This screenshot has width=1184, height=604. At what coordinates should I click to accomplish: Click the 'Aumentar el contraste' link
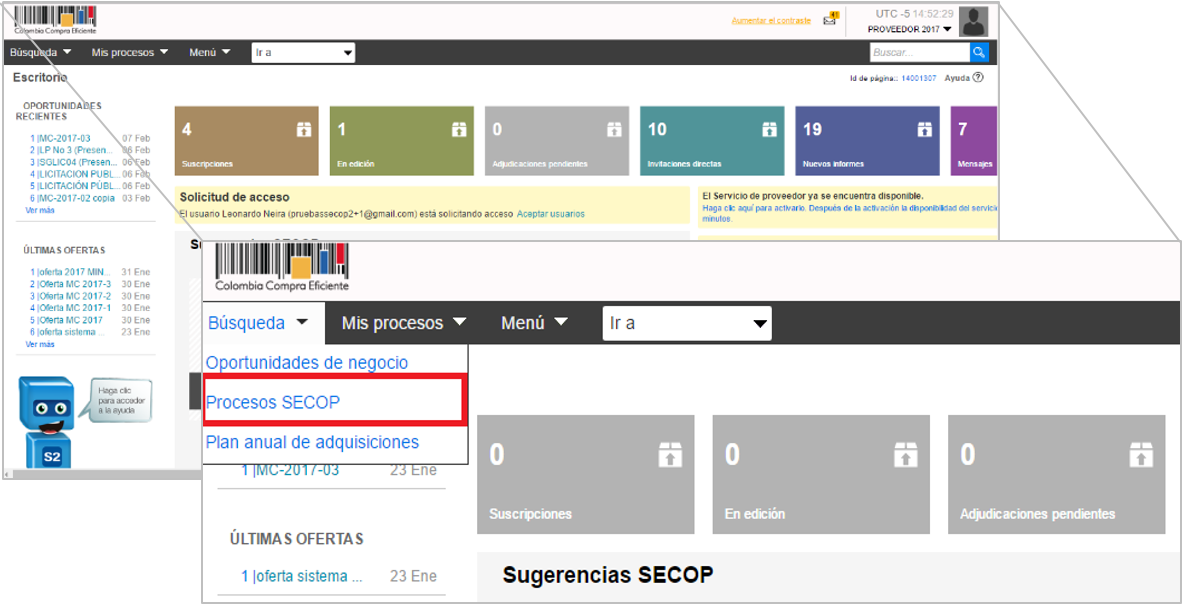click(771, 20)
